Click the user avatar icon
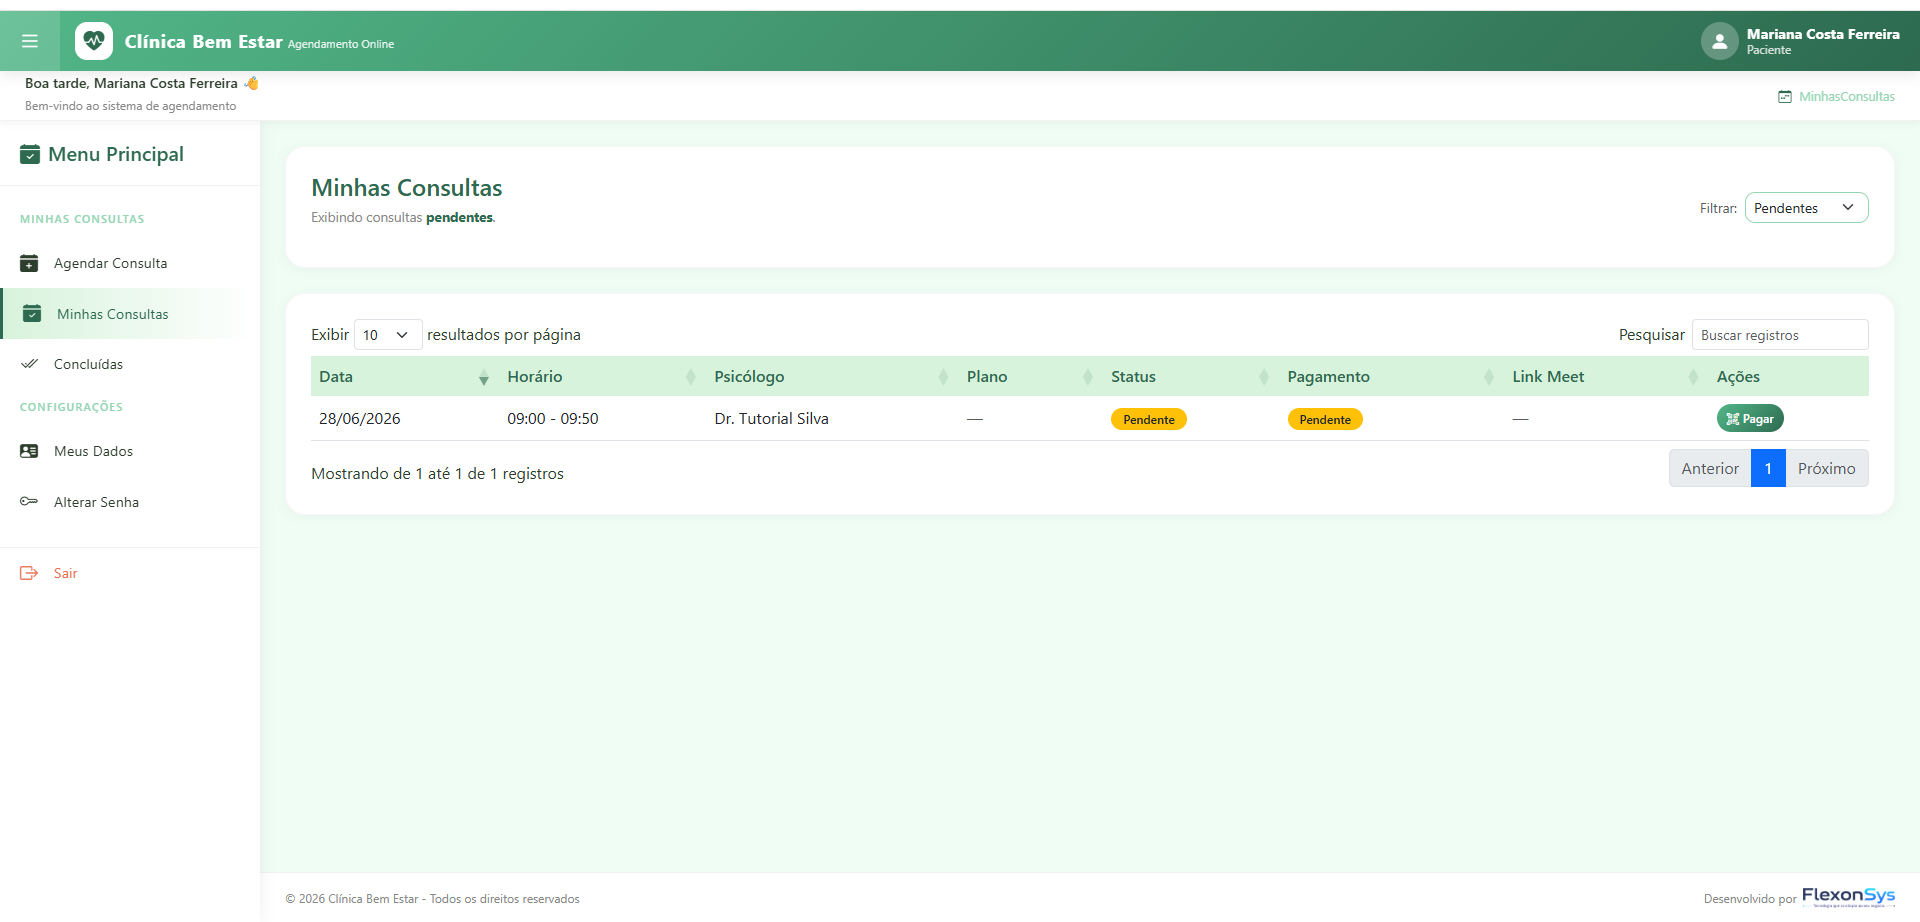Image resolution: width=1920 pixels, height=922 pixels. click(1719, 41)
